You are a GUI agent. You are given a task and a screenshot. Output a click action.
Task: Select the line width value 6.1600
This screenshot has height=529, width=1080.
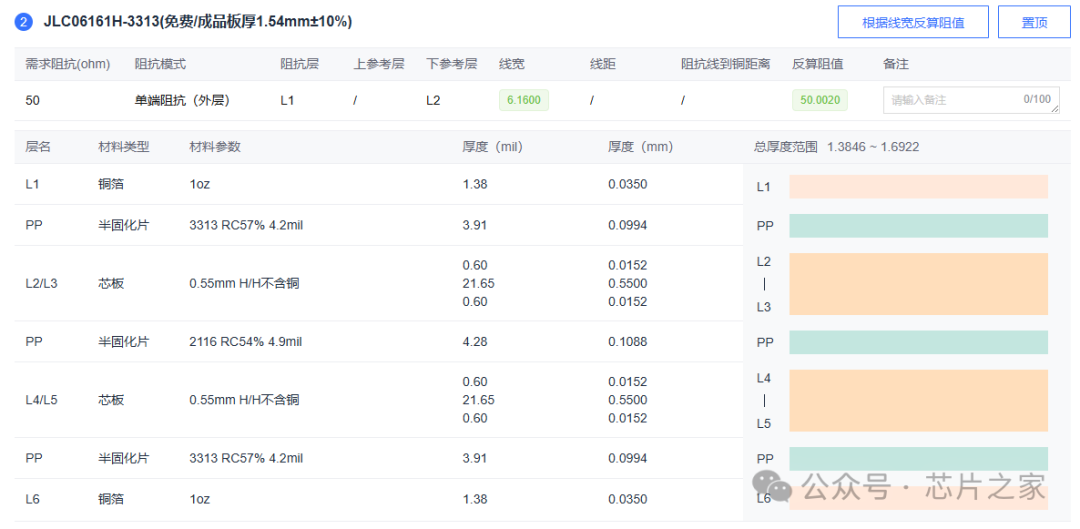pos(524,100)
